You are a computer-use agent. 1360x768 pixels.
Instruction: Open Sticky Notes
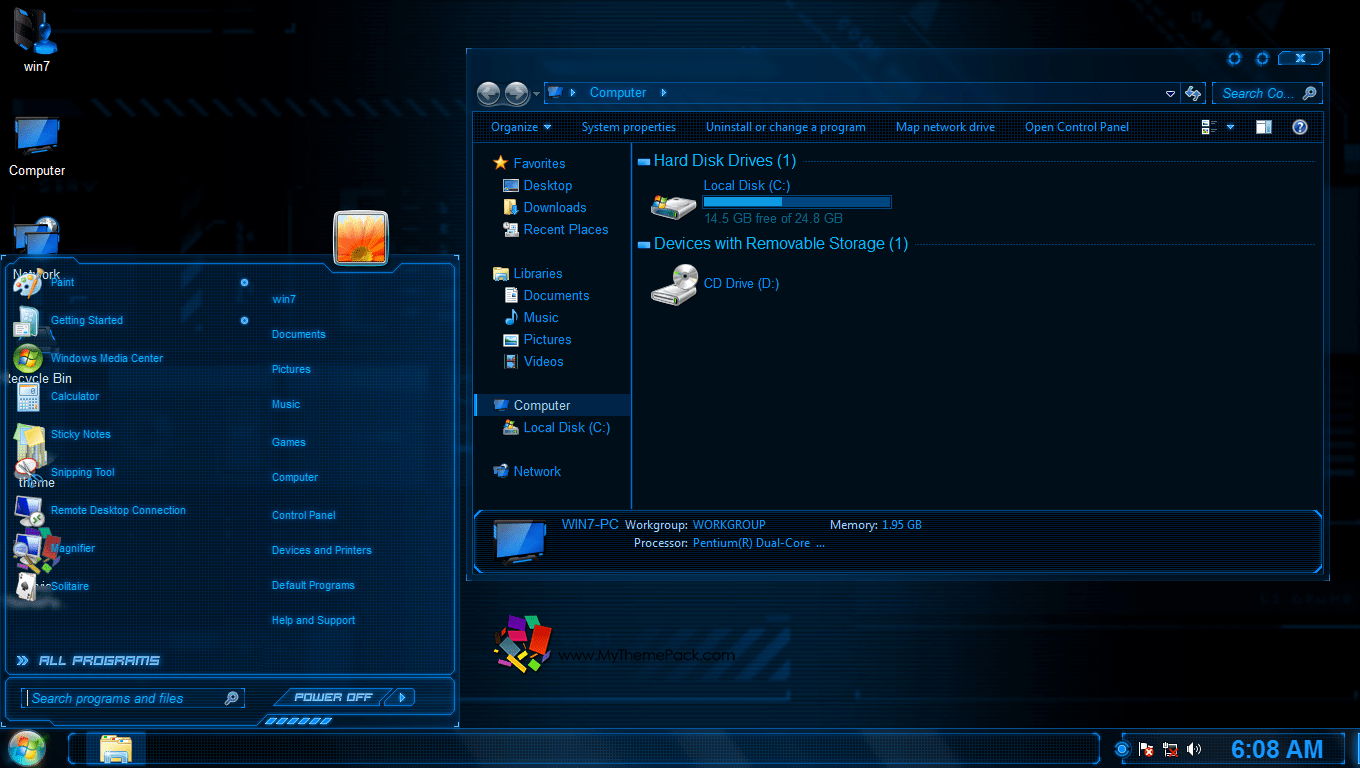tap(80, 434)
